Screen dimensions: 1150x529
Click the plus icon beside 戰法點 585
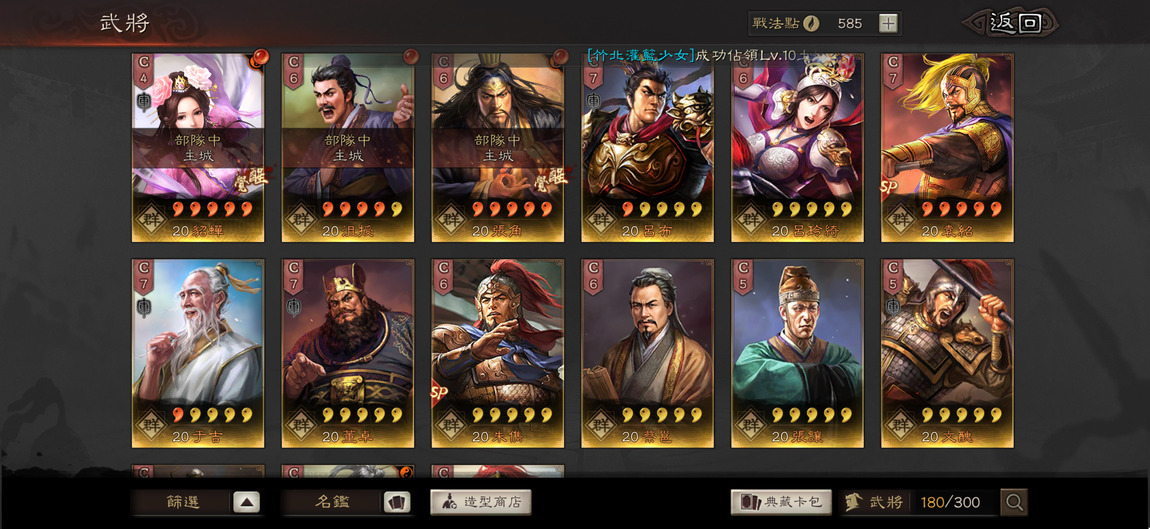tap(888, 23)
